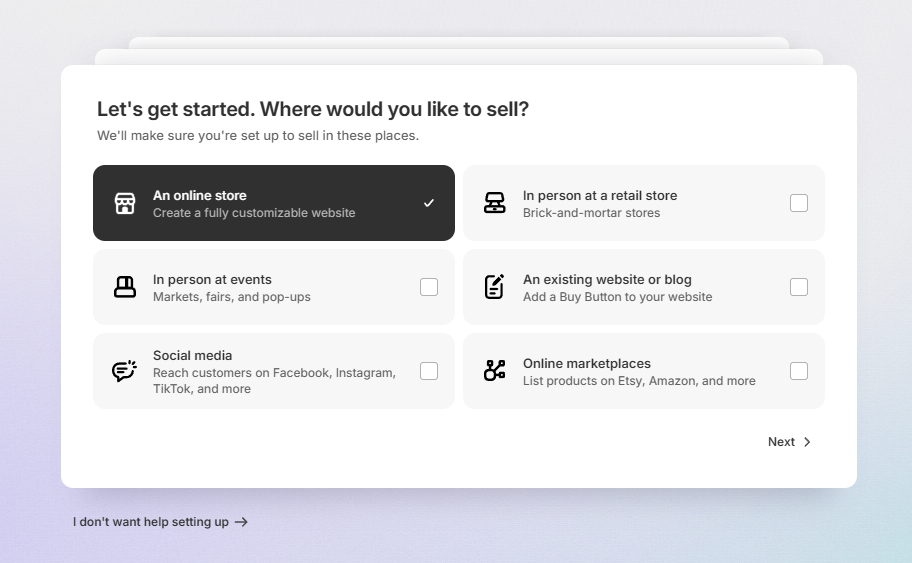Click the document-with-pencil icon for existing website
This screenshot has width=912, height=563.
click(x=495, y=287)
